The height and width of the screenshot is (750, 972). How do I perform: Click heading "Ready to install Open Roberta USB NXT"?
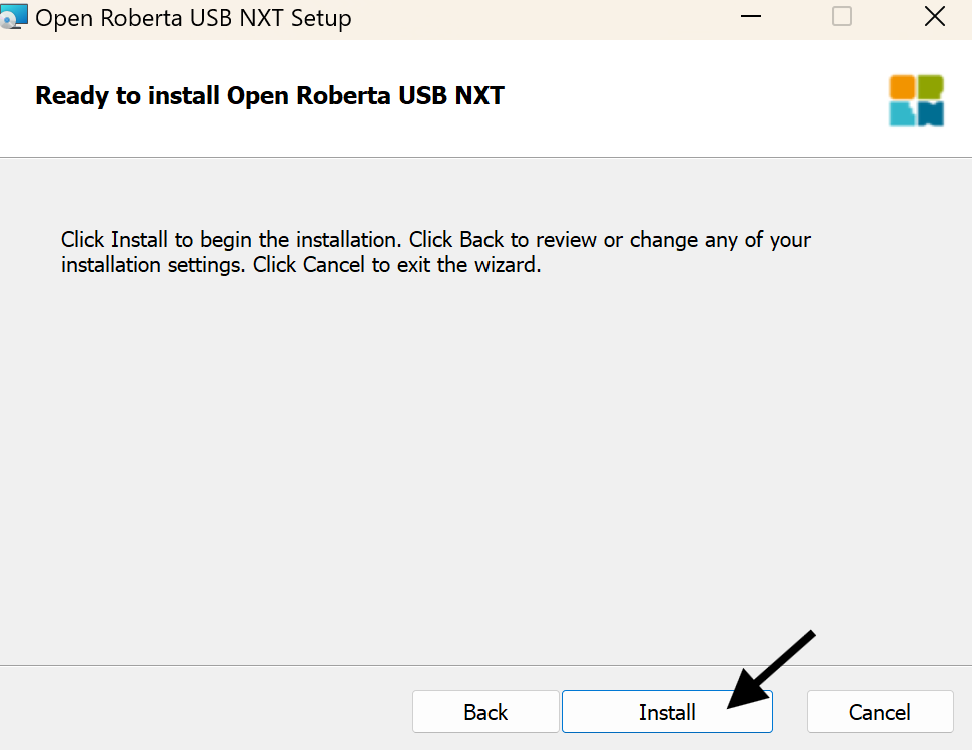(270, 95)
